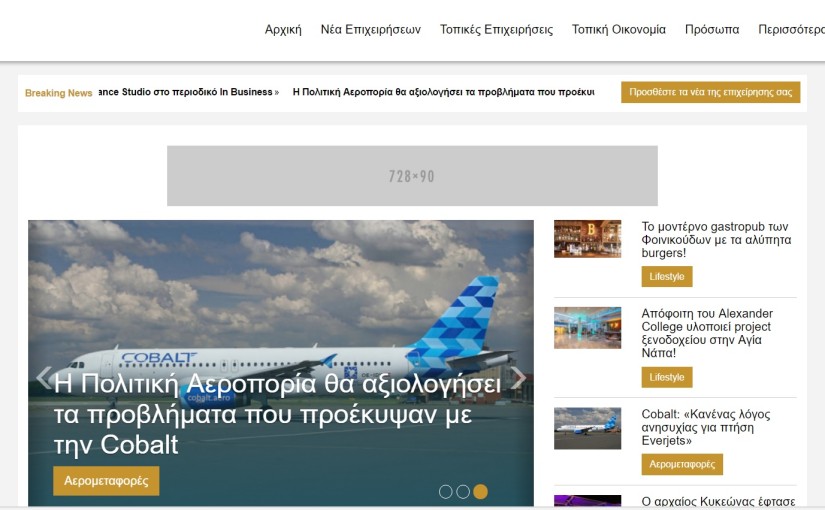
Task: Open Τοπική Οικονομία menu item
Action: (619, 29)
